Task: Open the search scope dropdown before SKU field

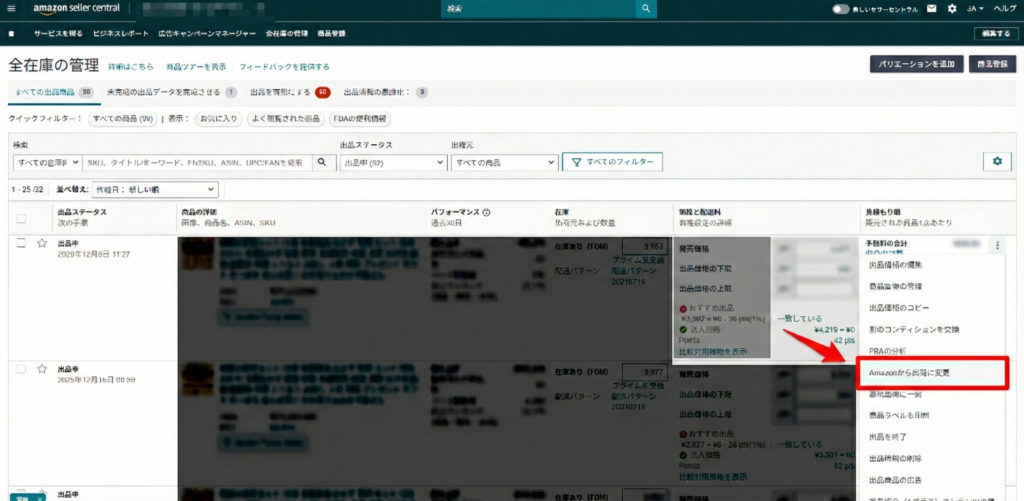Action: [x=48, y=162]
